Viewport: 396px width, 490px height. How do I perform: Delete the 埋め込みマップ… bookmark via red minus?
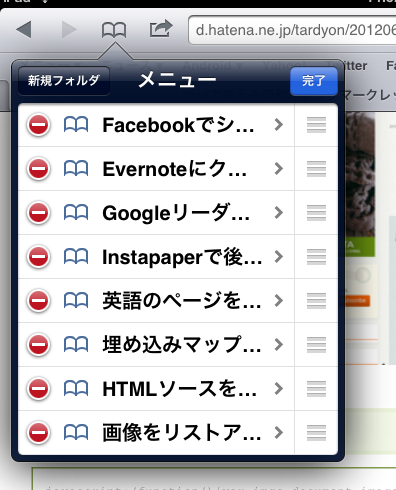click(x=39, y=345)
